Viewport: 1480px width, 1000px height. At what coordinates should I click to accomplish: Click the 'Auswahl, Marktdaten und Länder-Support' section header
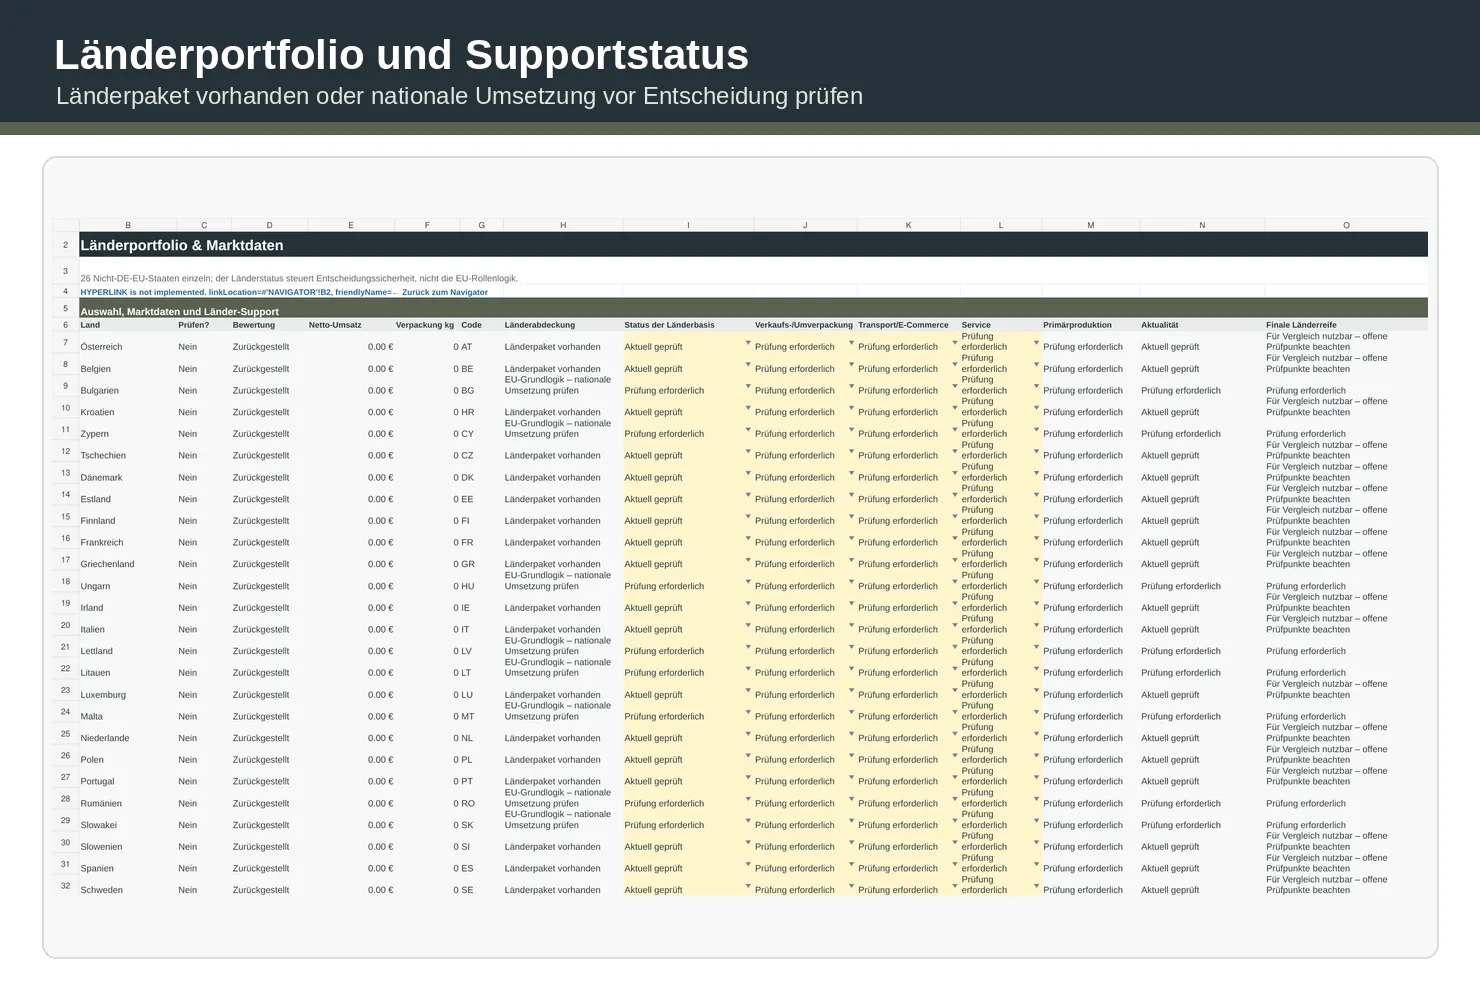tap(753, 308)
